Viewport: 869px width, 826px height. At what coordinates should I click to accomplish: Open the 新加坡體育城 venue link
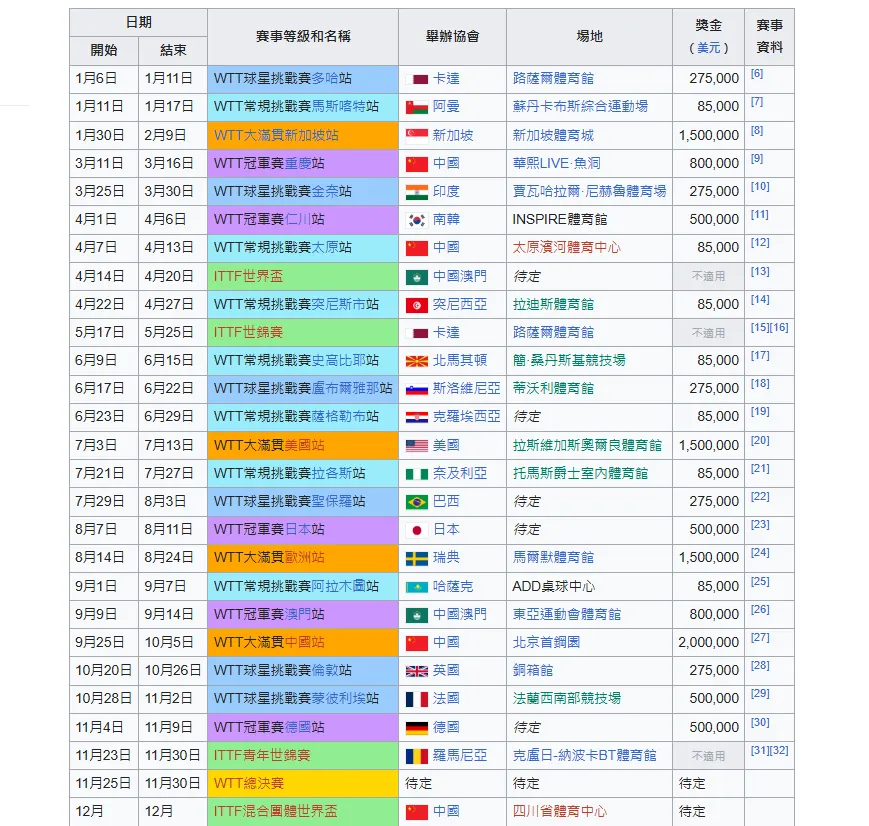(x=552, y=135)
